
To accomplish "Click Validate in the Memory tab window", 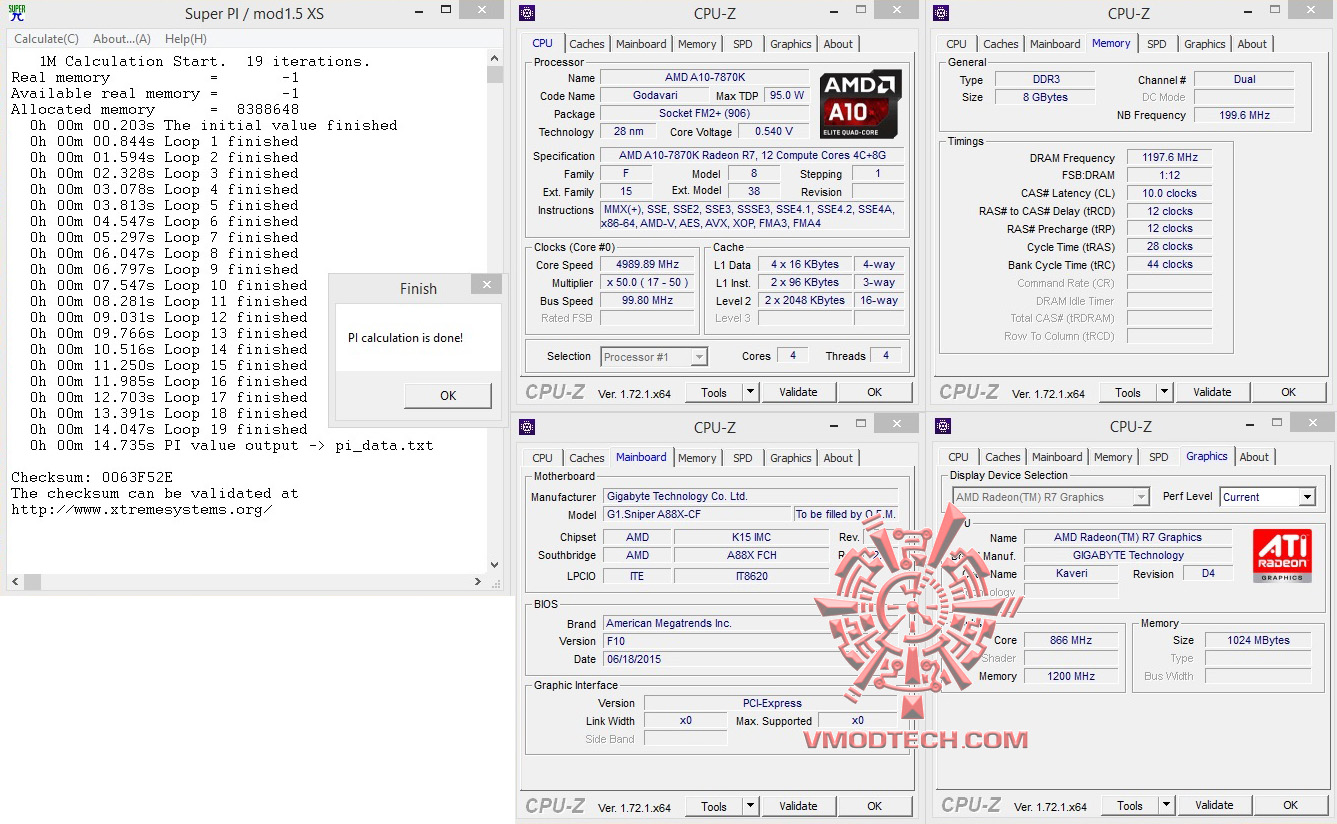I will (x=1212, y=392).
